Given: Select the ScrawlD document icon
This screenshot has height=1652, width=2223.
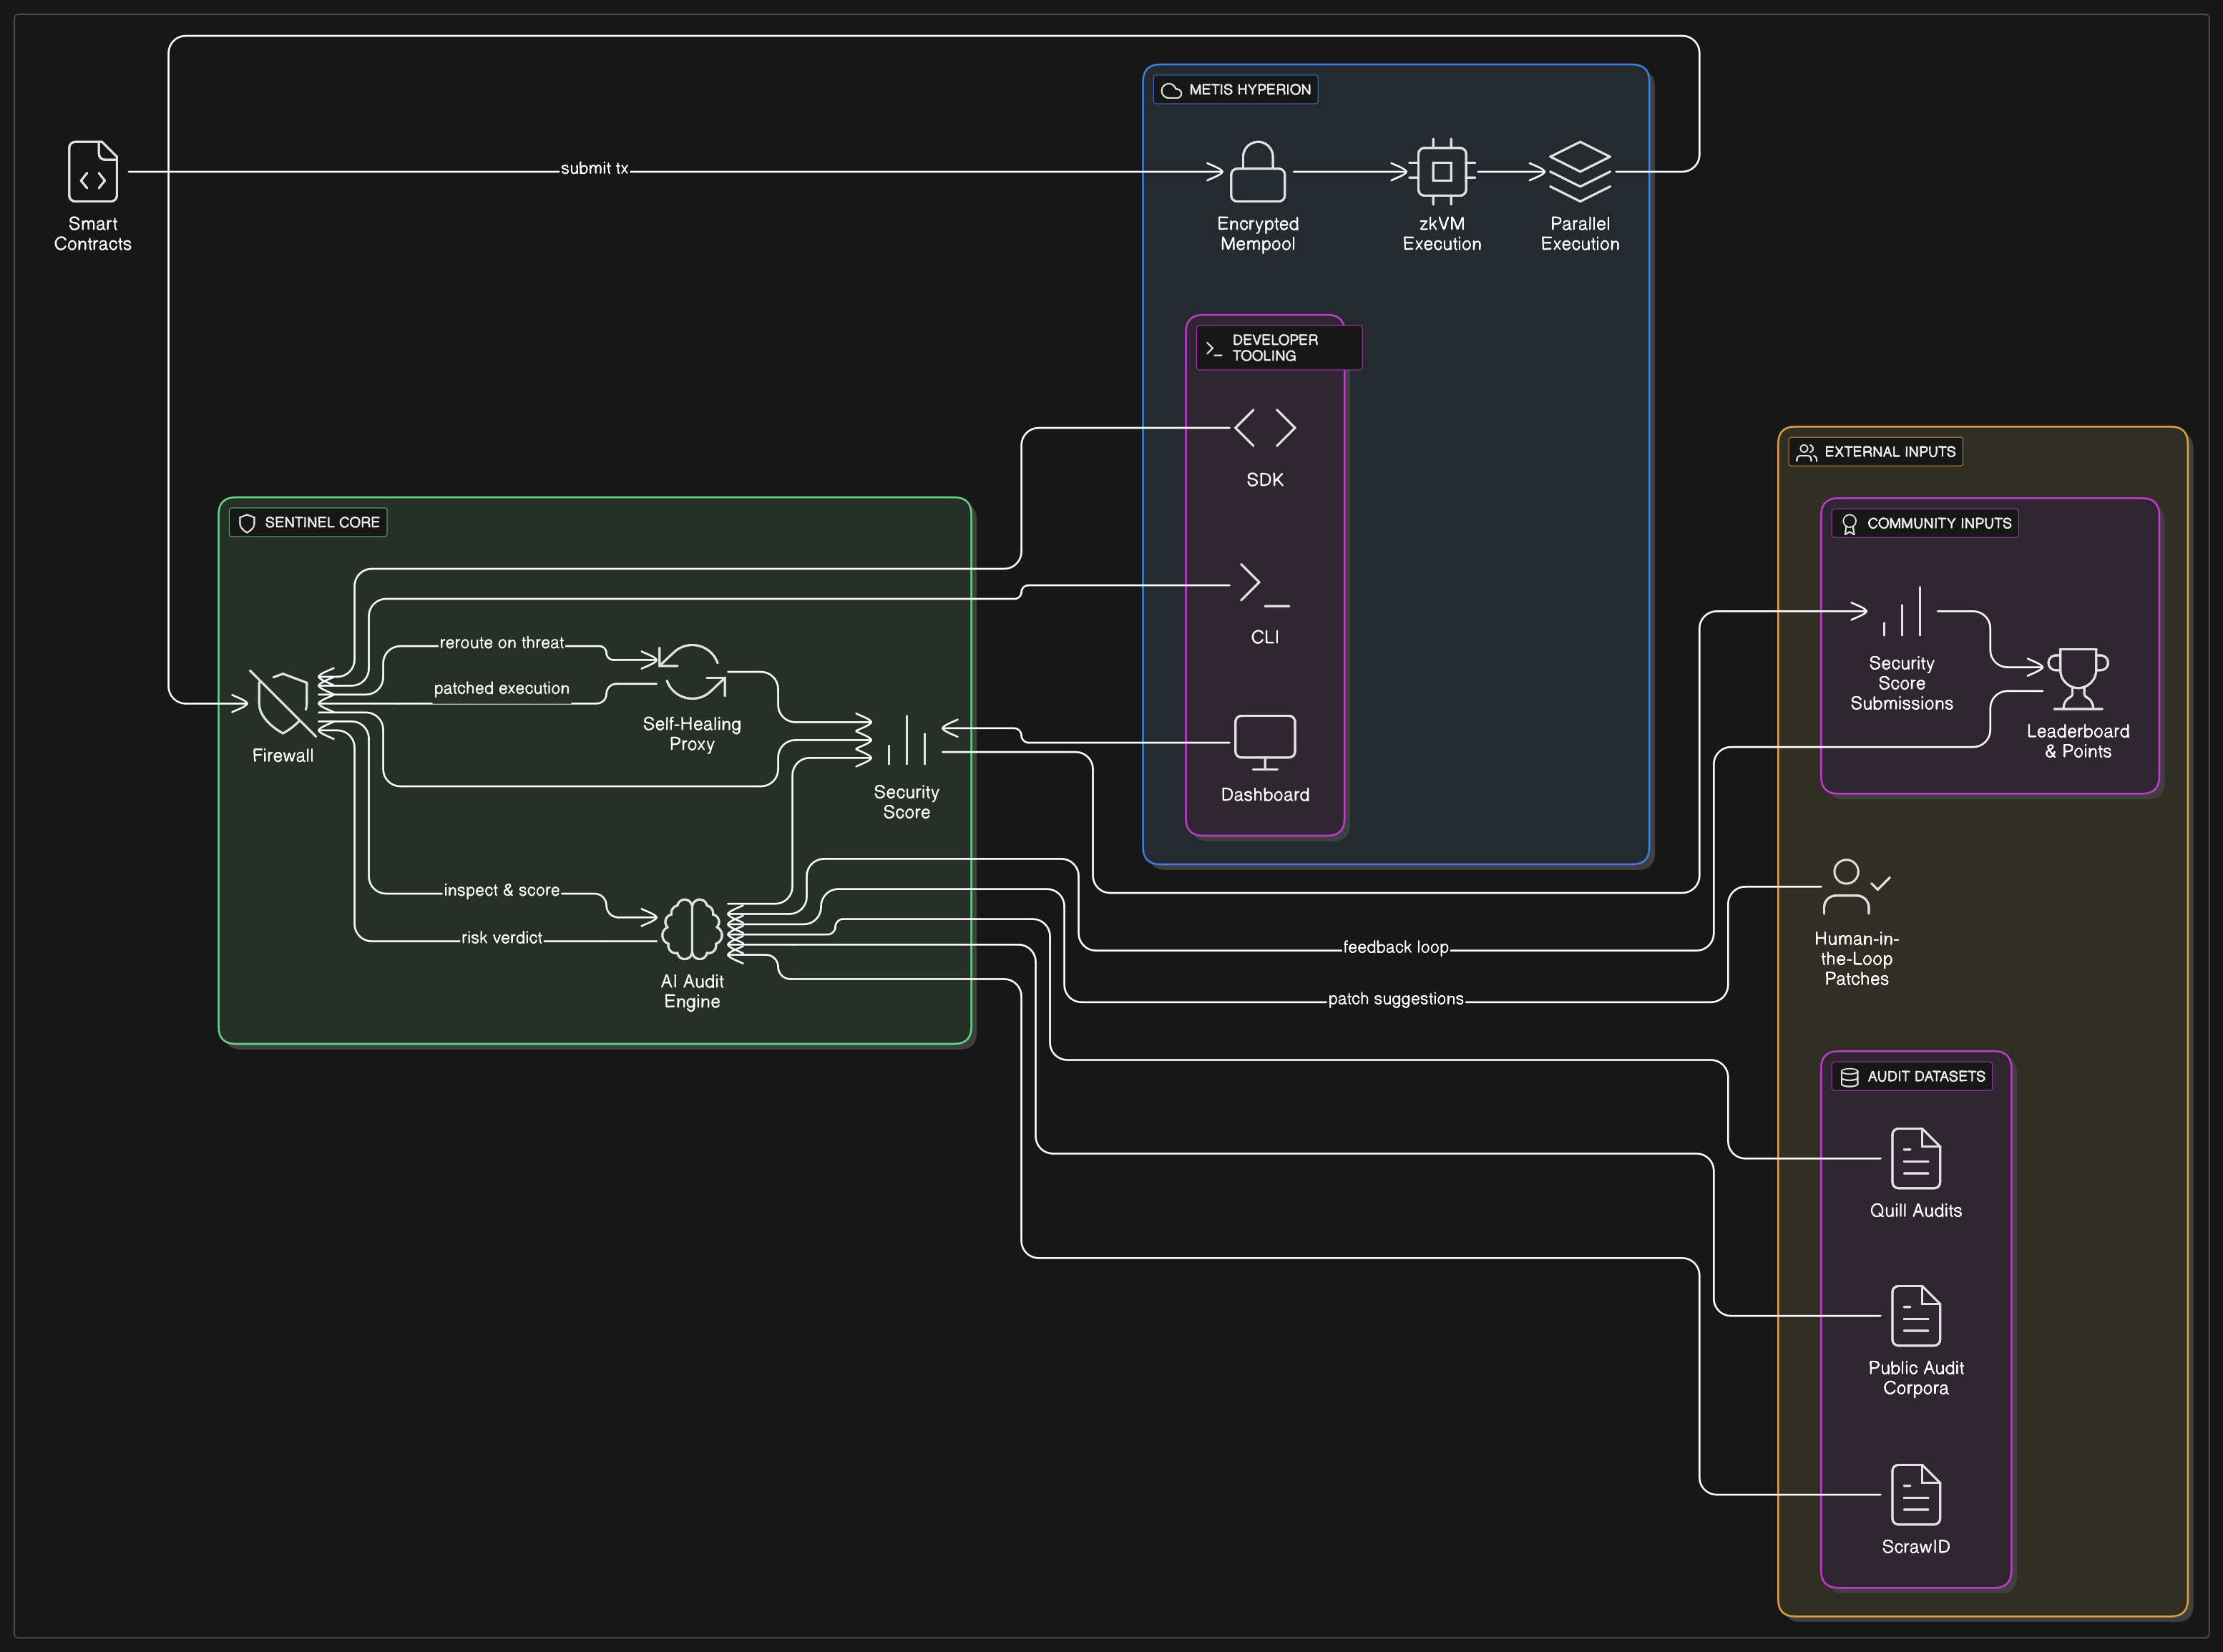Looking at the screenshot, I should tap(1915, 1495).
